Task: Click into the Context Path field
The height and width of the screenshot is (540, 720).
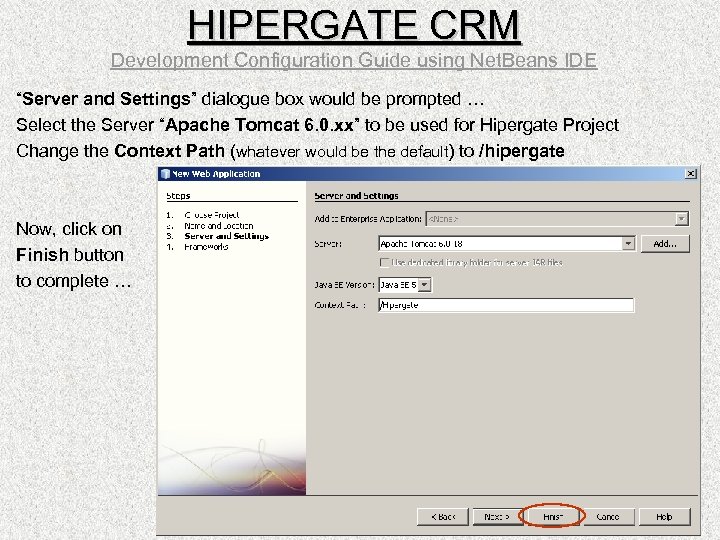Action: coord(506,305)
